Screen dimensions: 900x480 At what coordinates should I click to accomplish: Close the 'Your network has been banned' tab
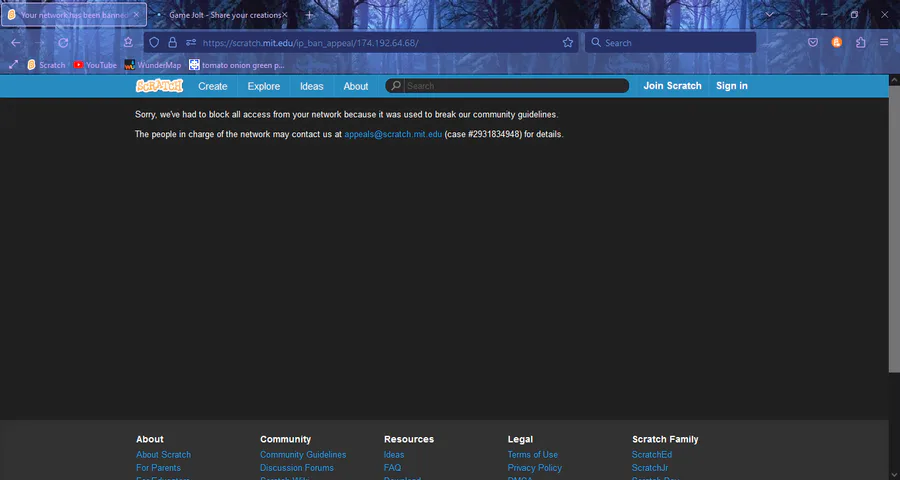pos(136,15)
